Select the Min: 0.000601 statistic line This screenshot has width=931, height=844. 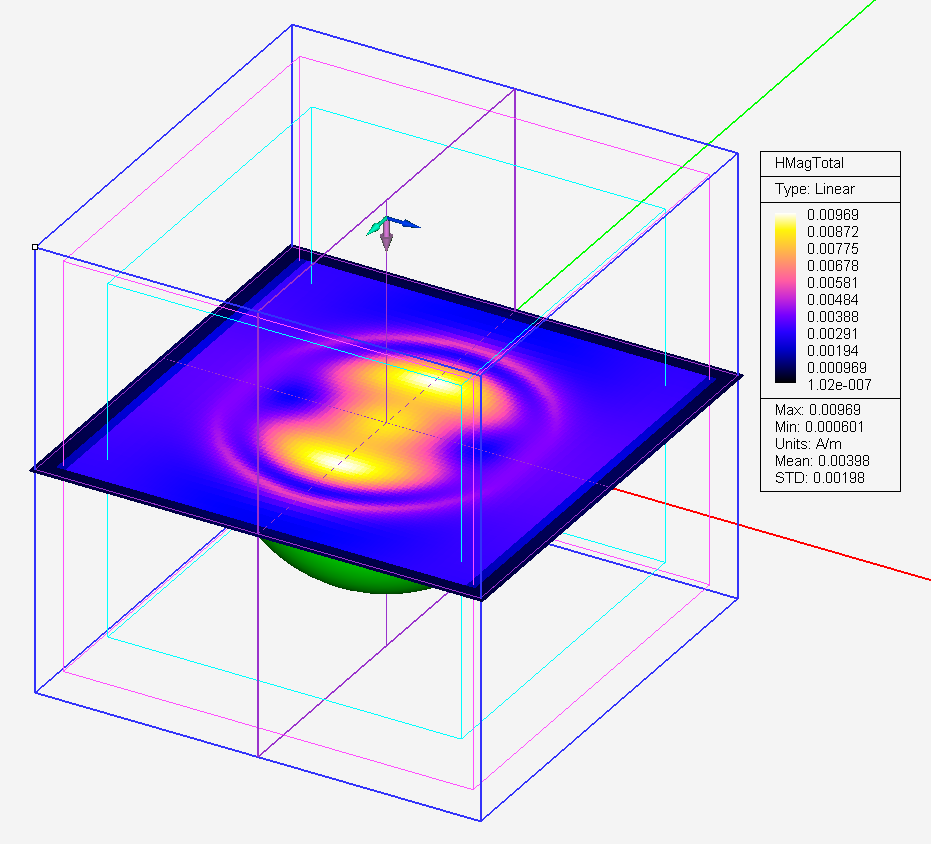[x=820, y=427]
